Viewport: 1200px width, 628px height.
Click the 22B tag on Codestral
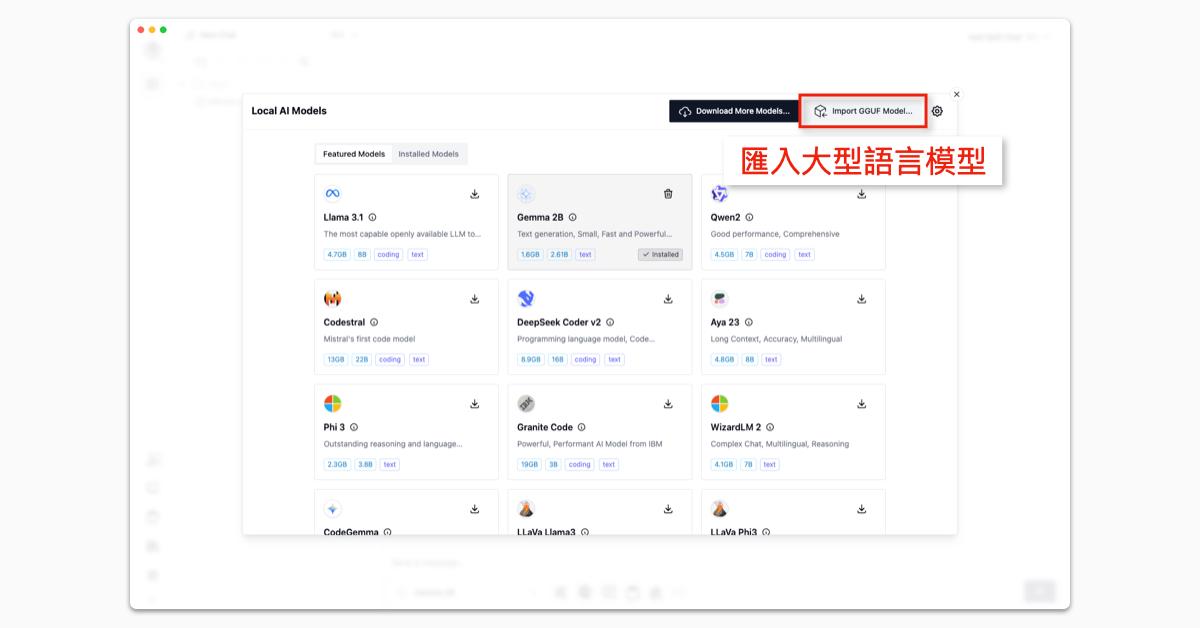[361, 360]
